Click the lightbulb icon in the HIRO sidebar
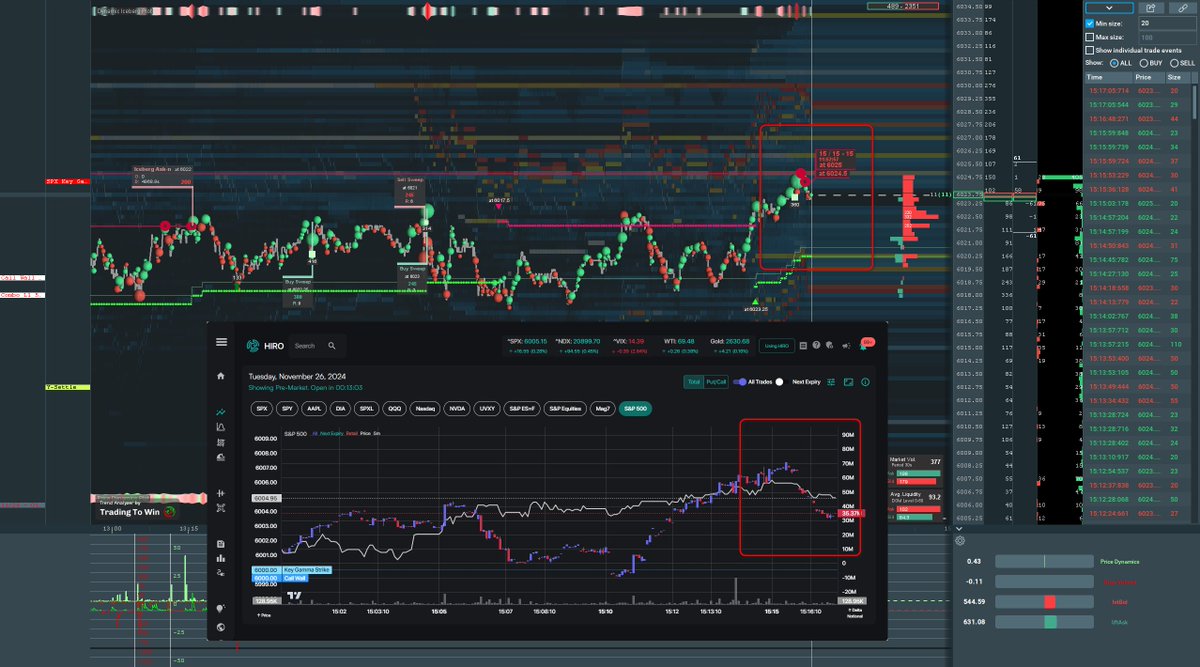1200x667 pixels. tap(221, 607)
